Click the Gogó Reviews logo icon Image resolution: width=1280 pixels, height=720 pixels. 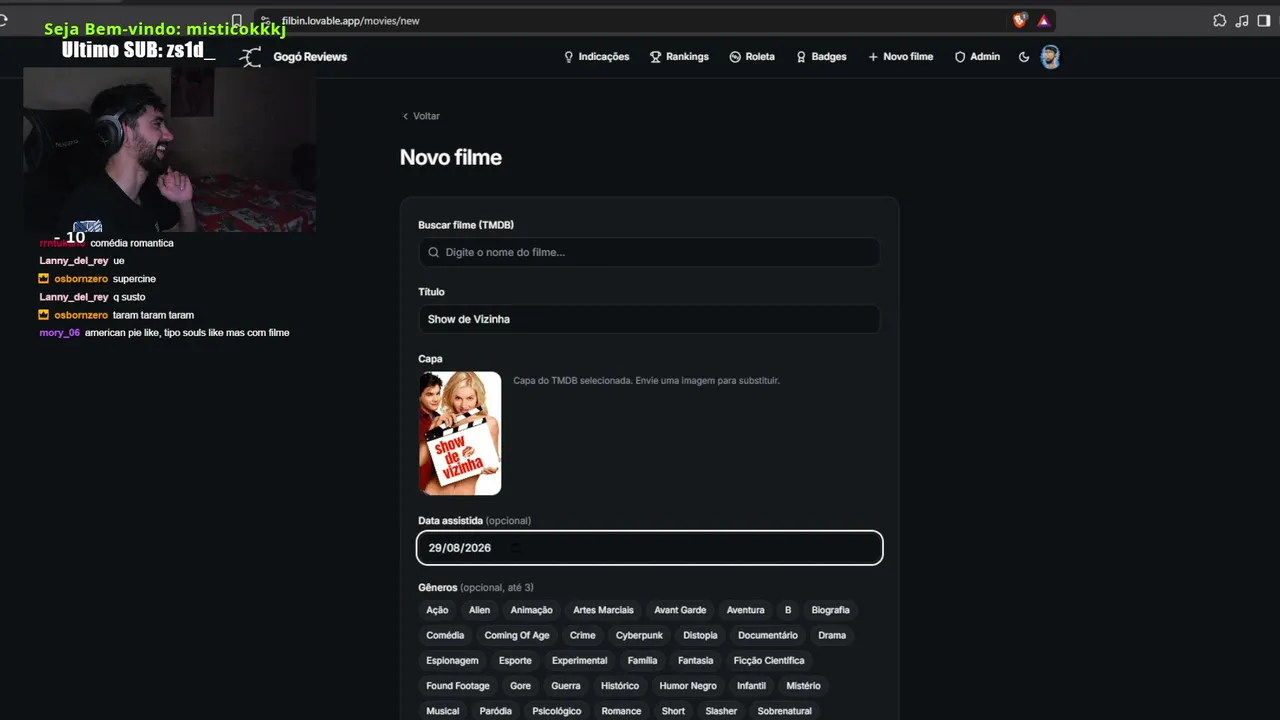[x=251, y=57]
